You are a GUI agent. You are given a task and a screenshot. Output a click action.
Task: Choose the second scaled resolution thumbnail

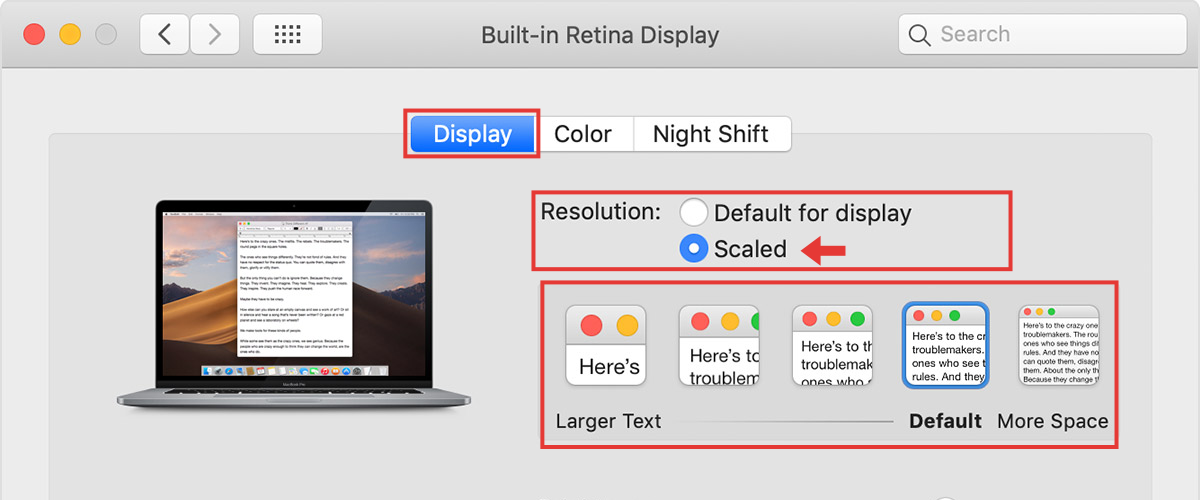click(719, 345)
